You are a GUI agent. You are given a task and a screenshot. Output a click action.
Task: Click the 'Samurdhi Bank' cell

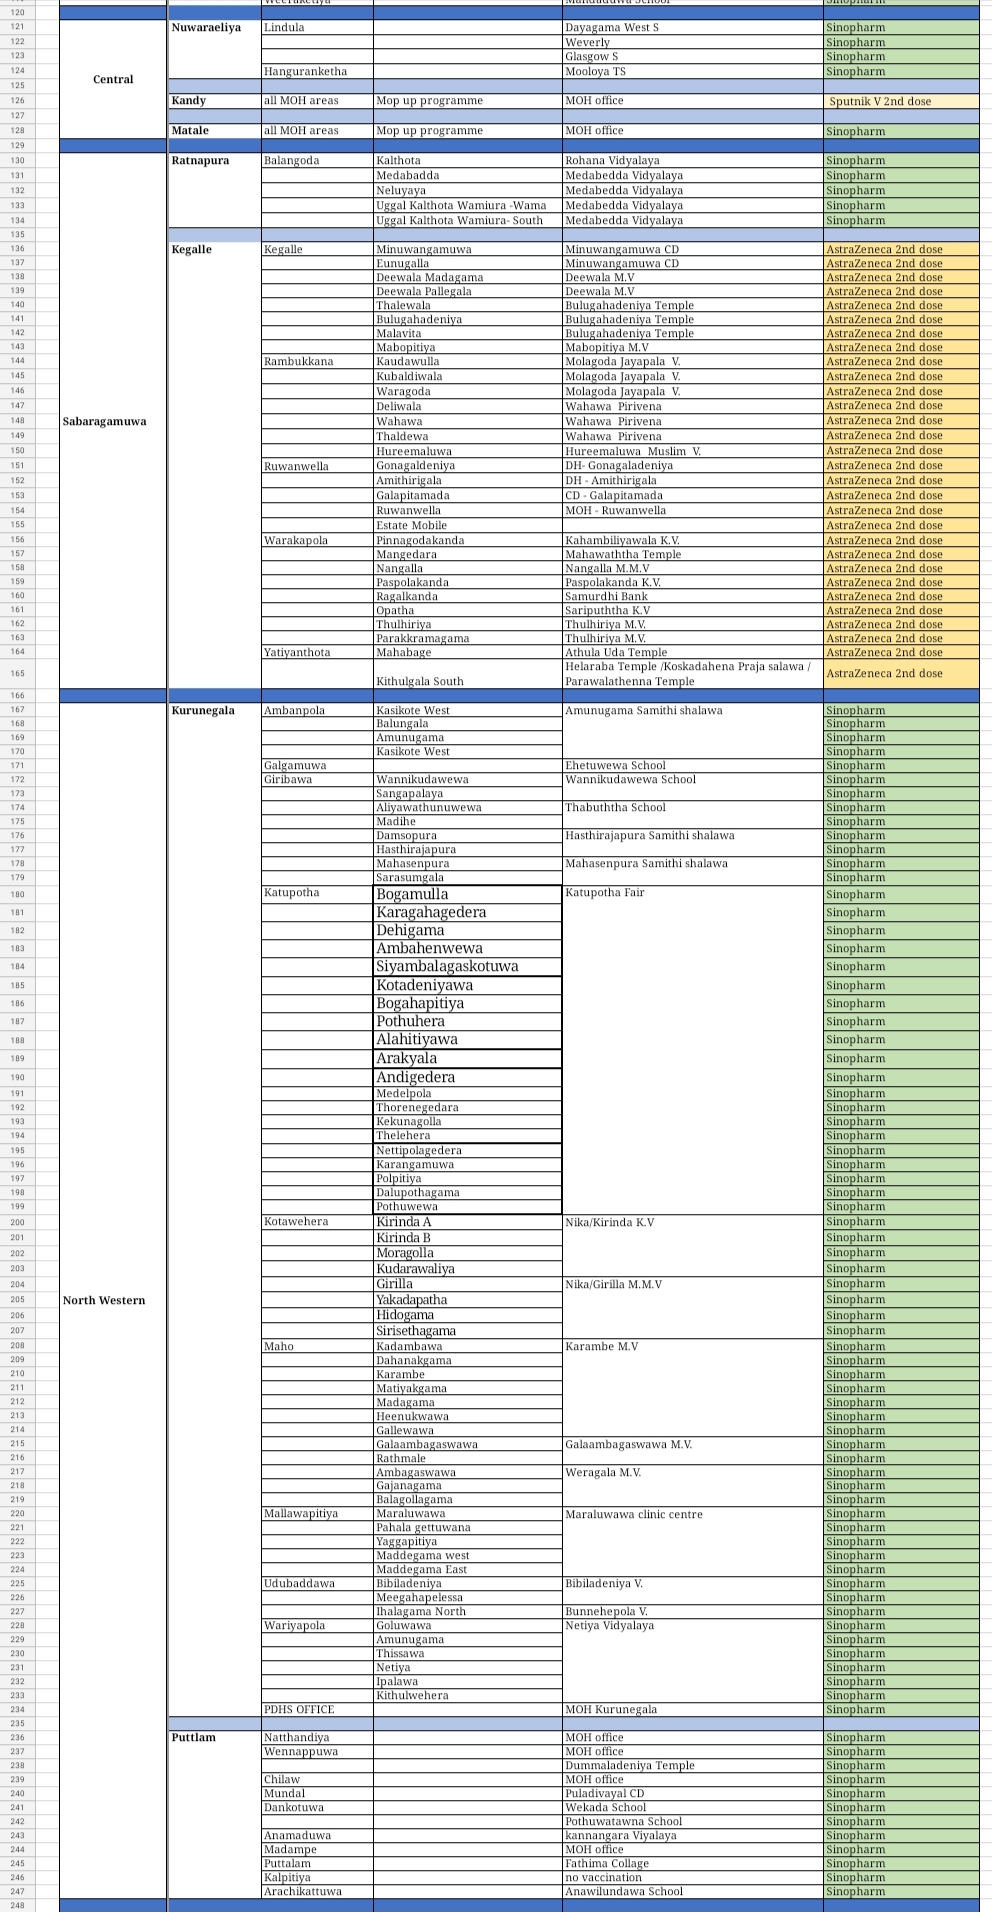click(692, 596)
